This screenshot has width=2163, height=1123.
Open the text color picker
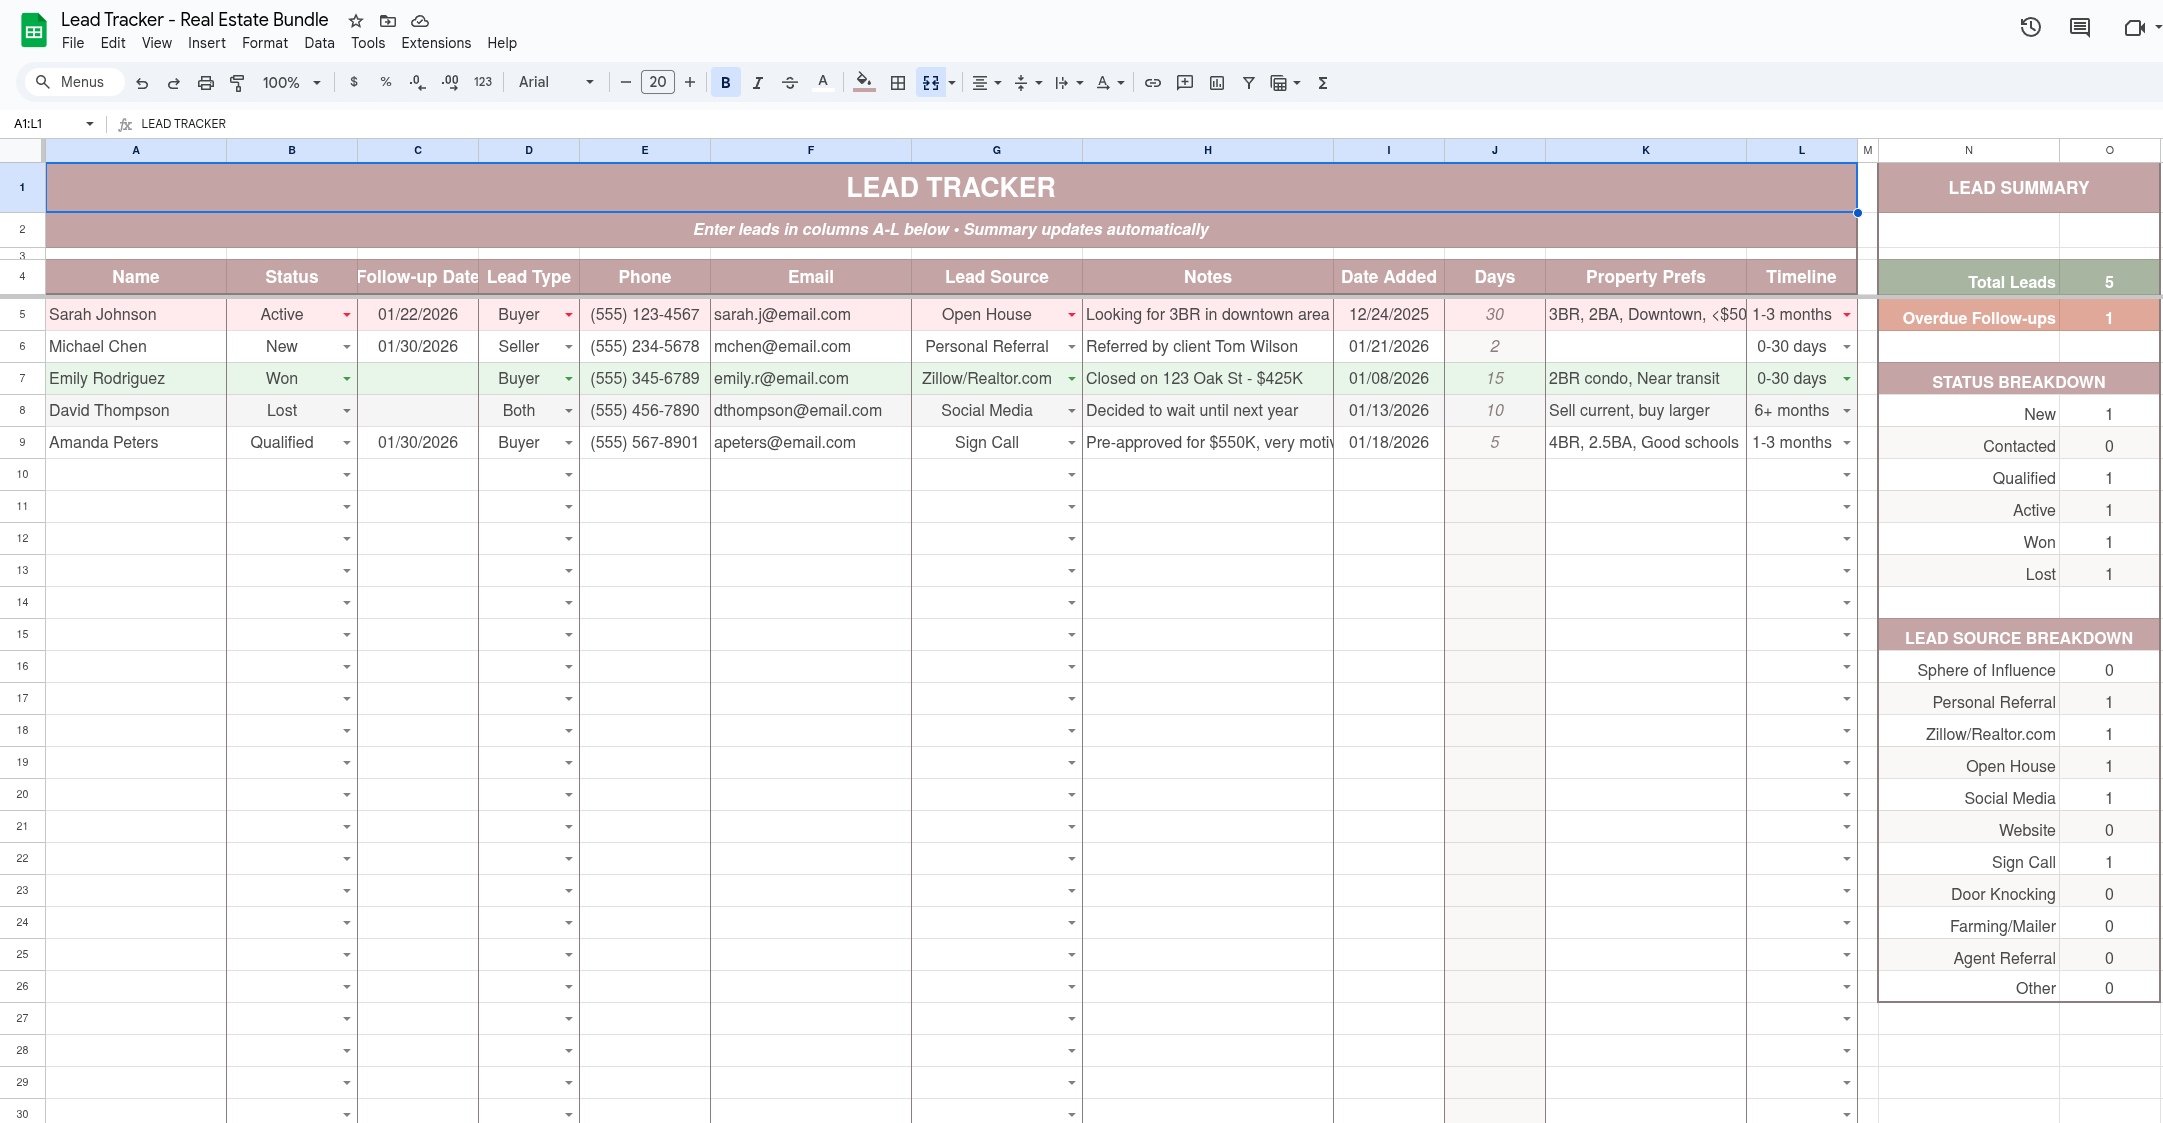click(823, 82)
